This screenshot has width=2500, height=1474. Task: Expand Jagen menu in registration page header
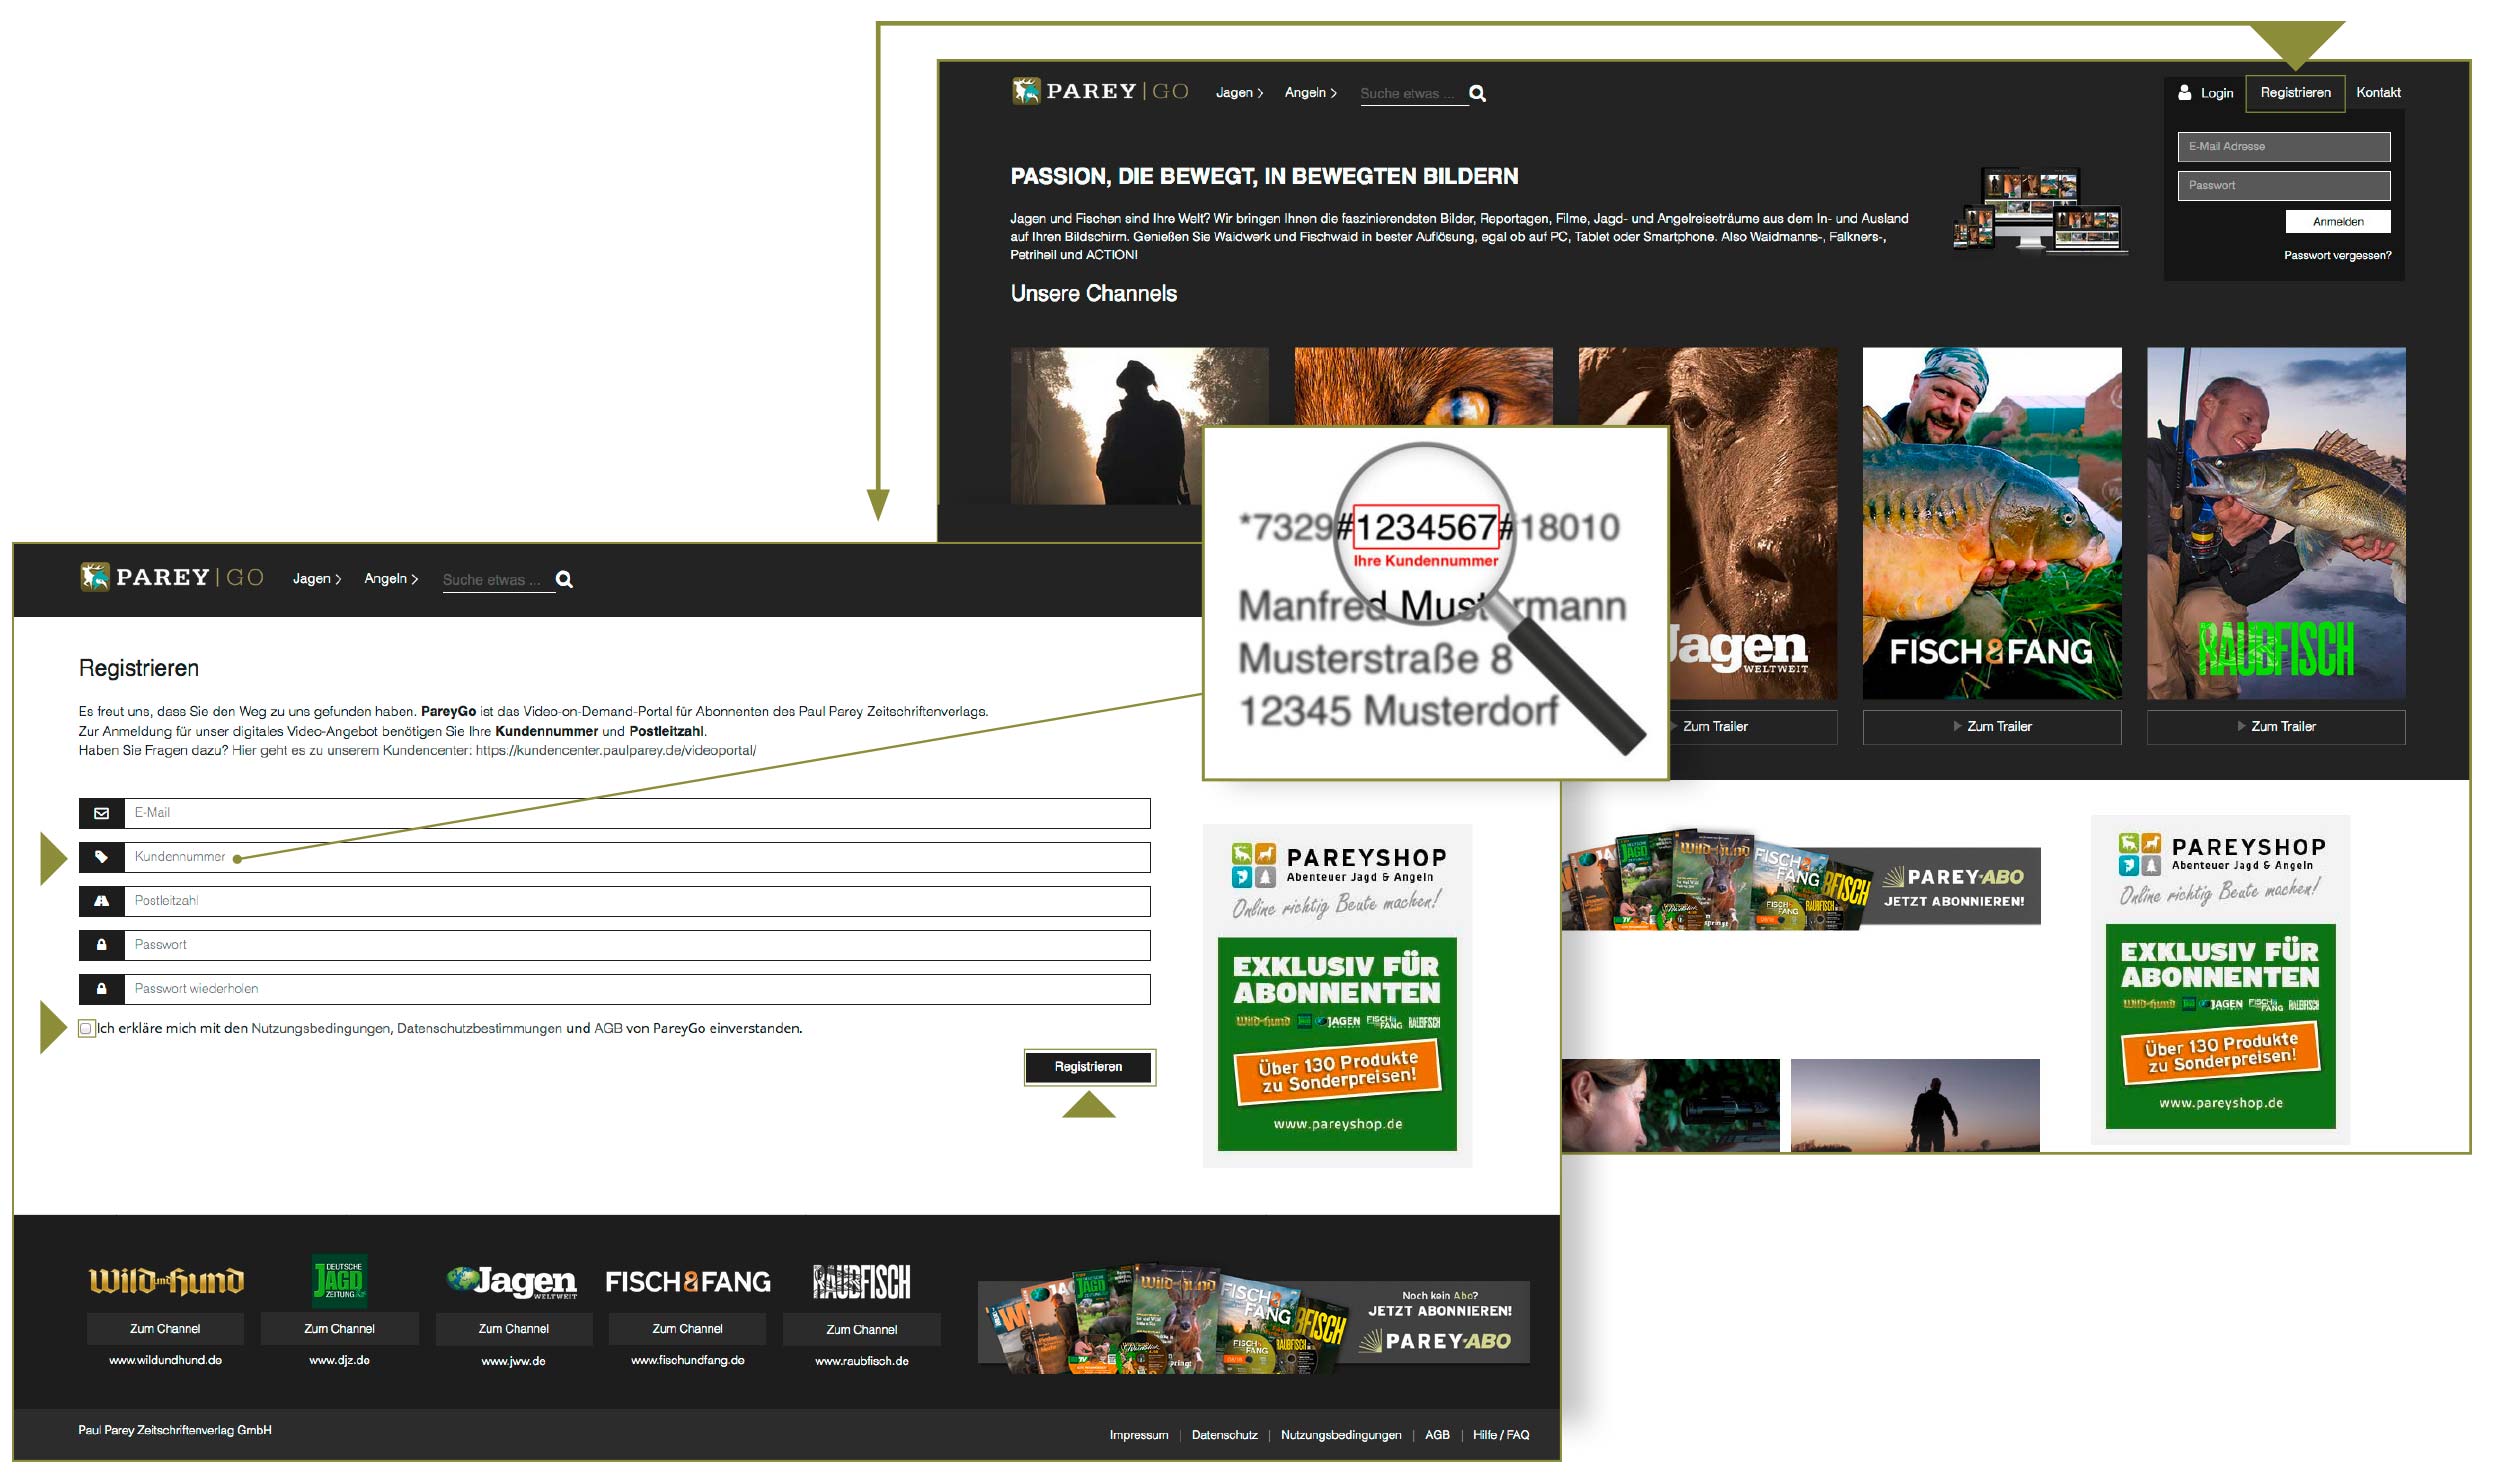[x=316, y=579]
